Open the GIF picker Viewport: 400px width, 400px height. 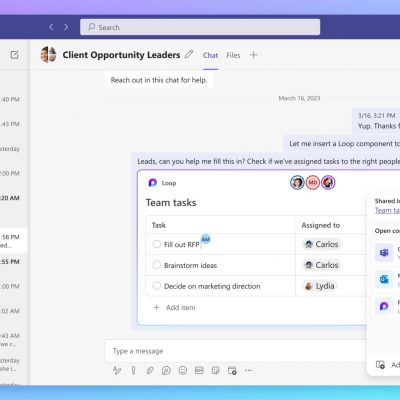(199, 370)
